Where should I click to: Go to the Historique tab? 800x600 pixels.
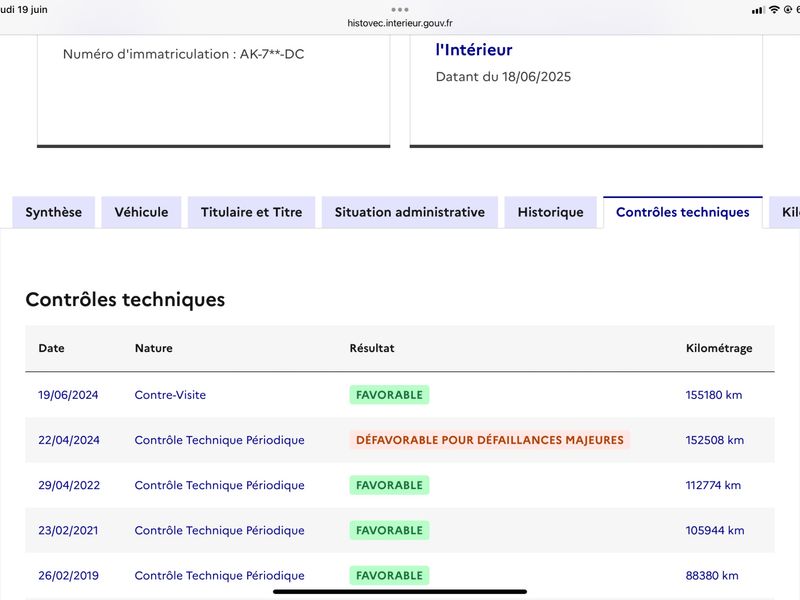tap(551, 212)
